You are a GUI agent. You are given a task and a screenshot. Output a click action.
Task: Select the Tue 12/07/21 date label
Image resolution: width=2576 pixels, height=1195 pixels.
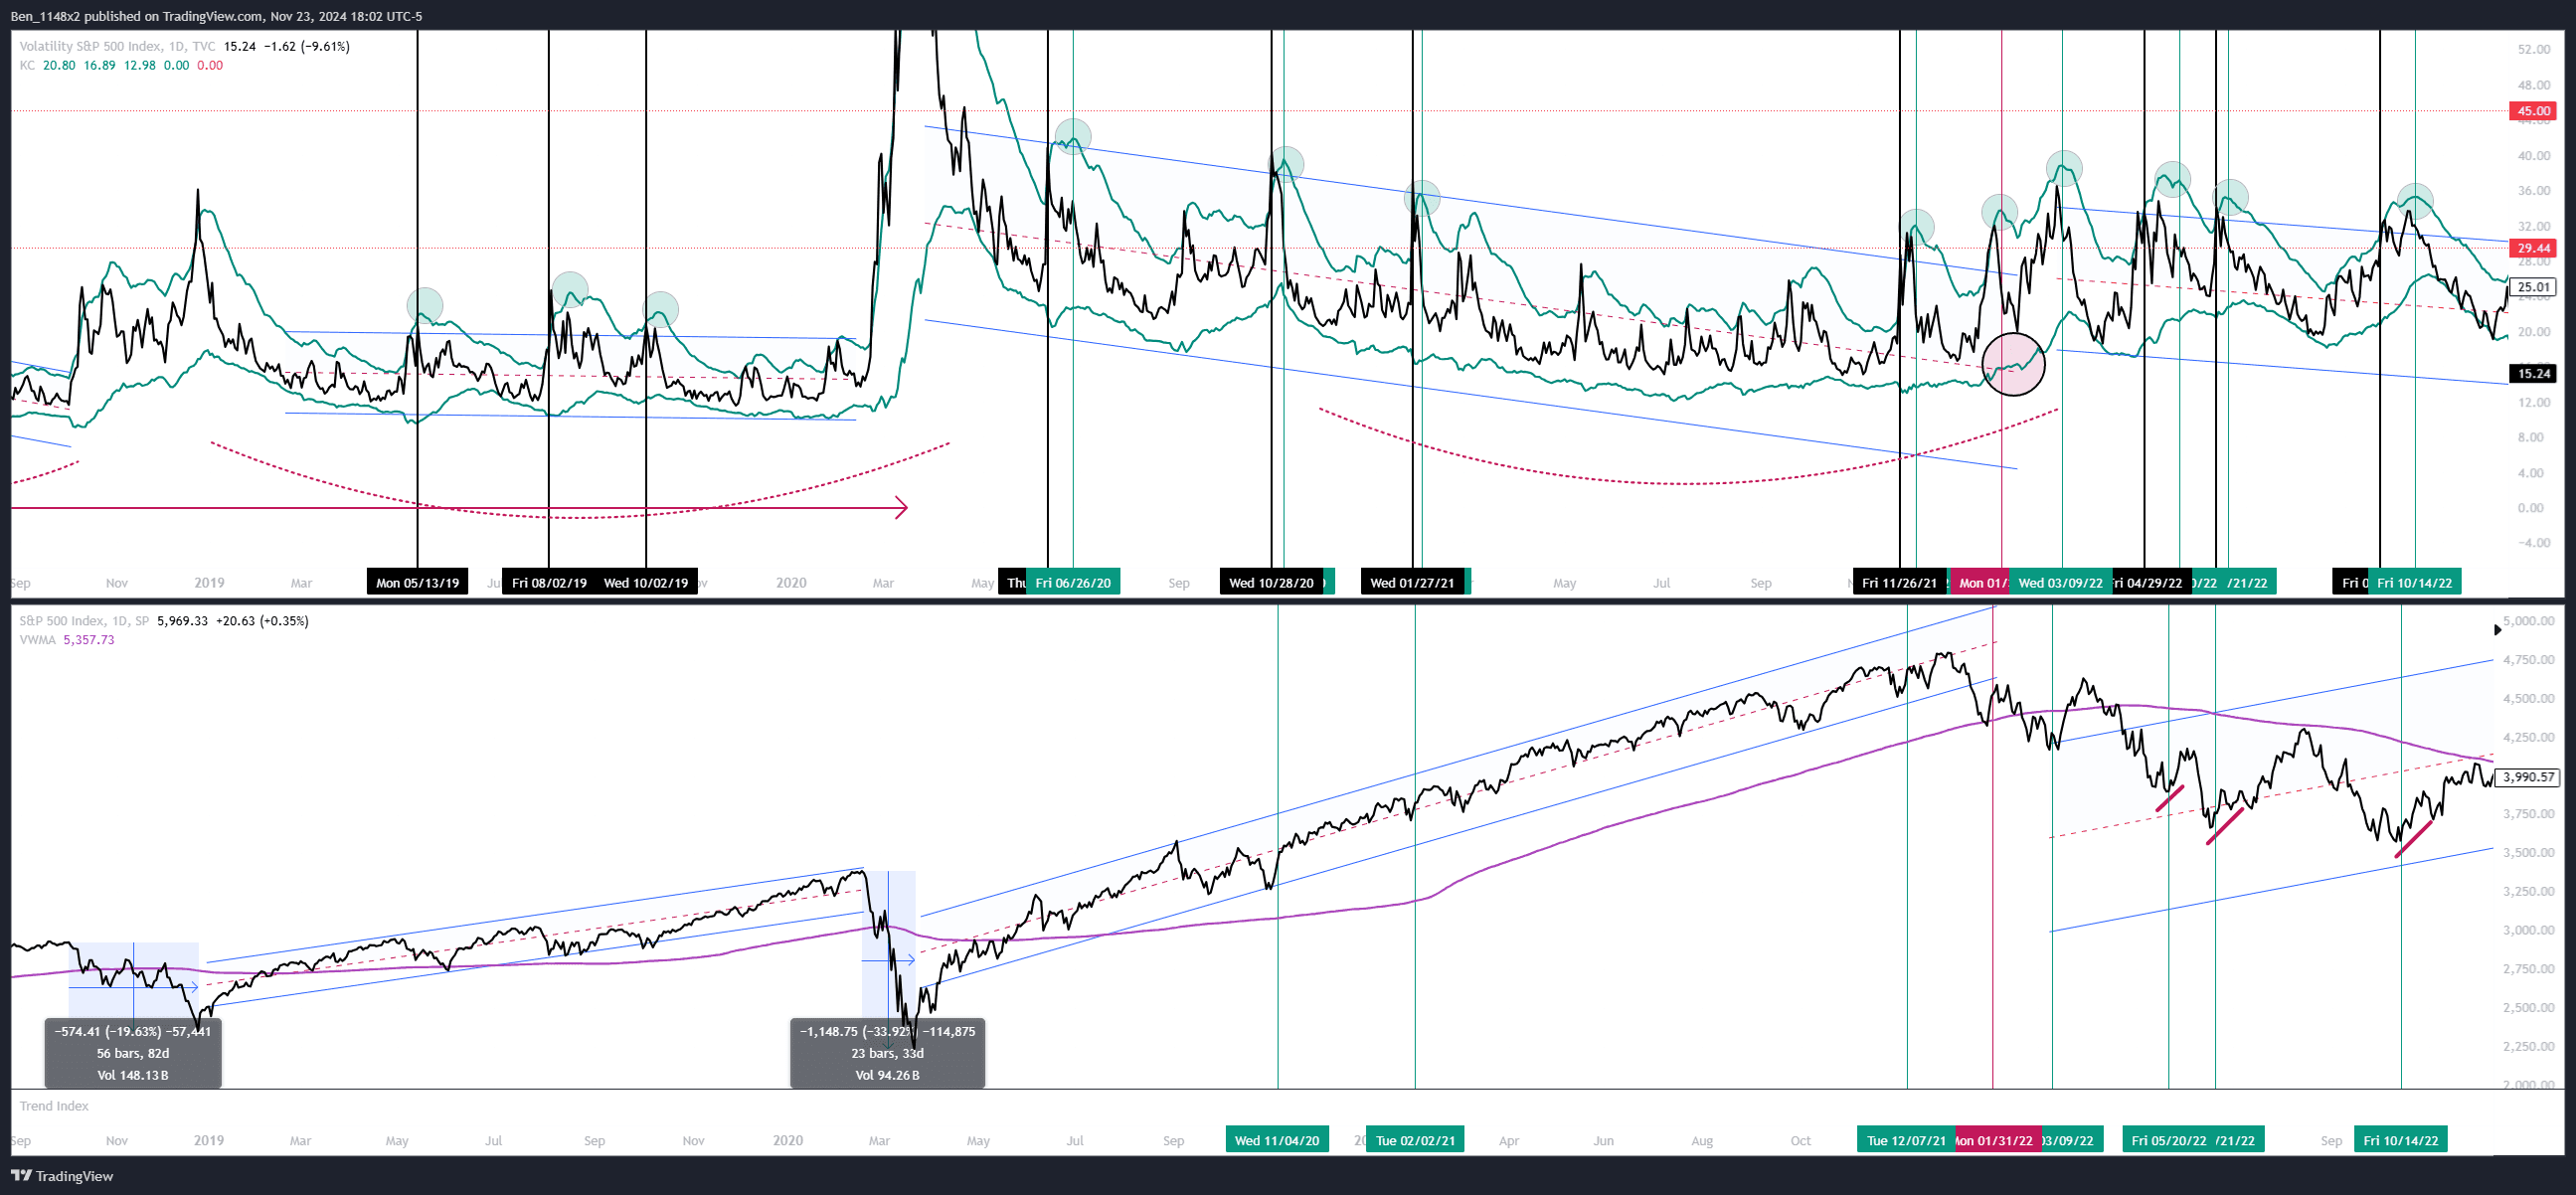pyautogui.click(x=1906, y=1140)
